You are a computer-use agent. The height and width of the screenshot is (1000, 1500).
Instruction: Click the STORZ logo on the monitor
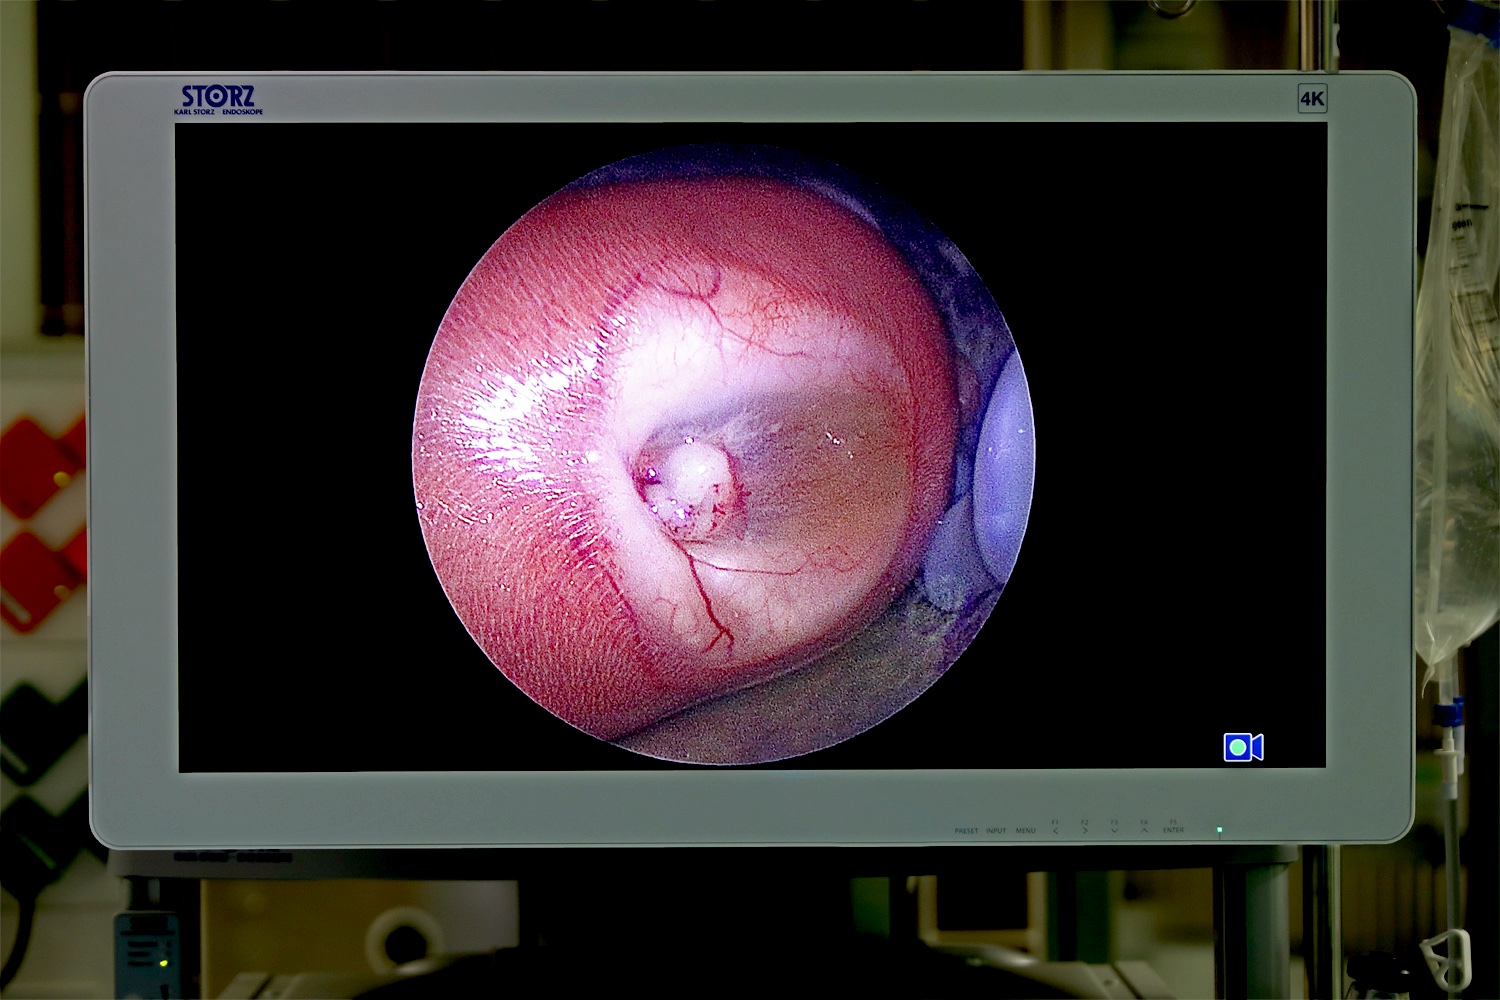tap(218, 96)
